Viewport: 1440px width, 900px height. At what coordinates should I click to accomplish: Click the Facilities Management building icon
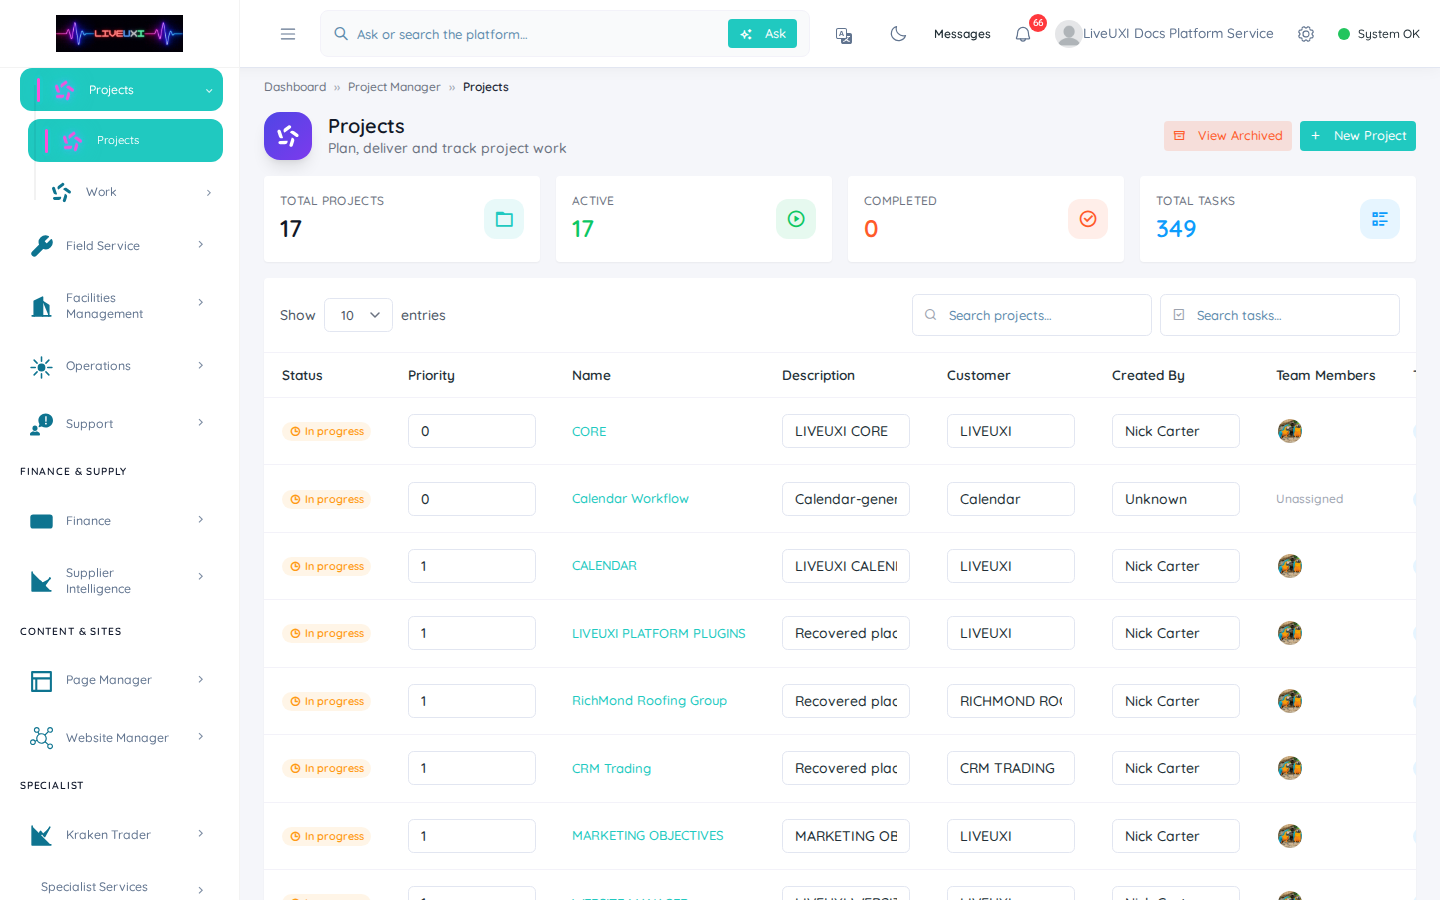(x=42, y=306)
